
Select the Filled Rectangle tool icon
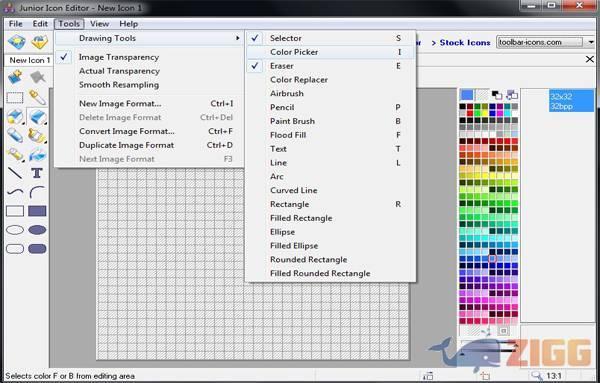click(x=37, y=211)
